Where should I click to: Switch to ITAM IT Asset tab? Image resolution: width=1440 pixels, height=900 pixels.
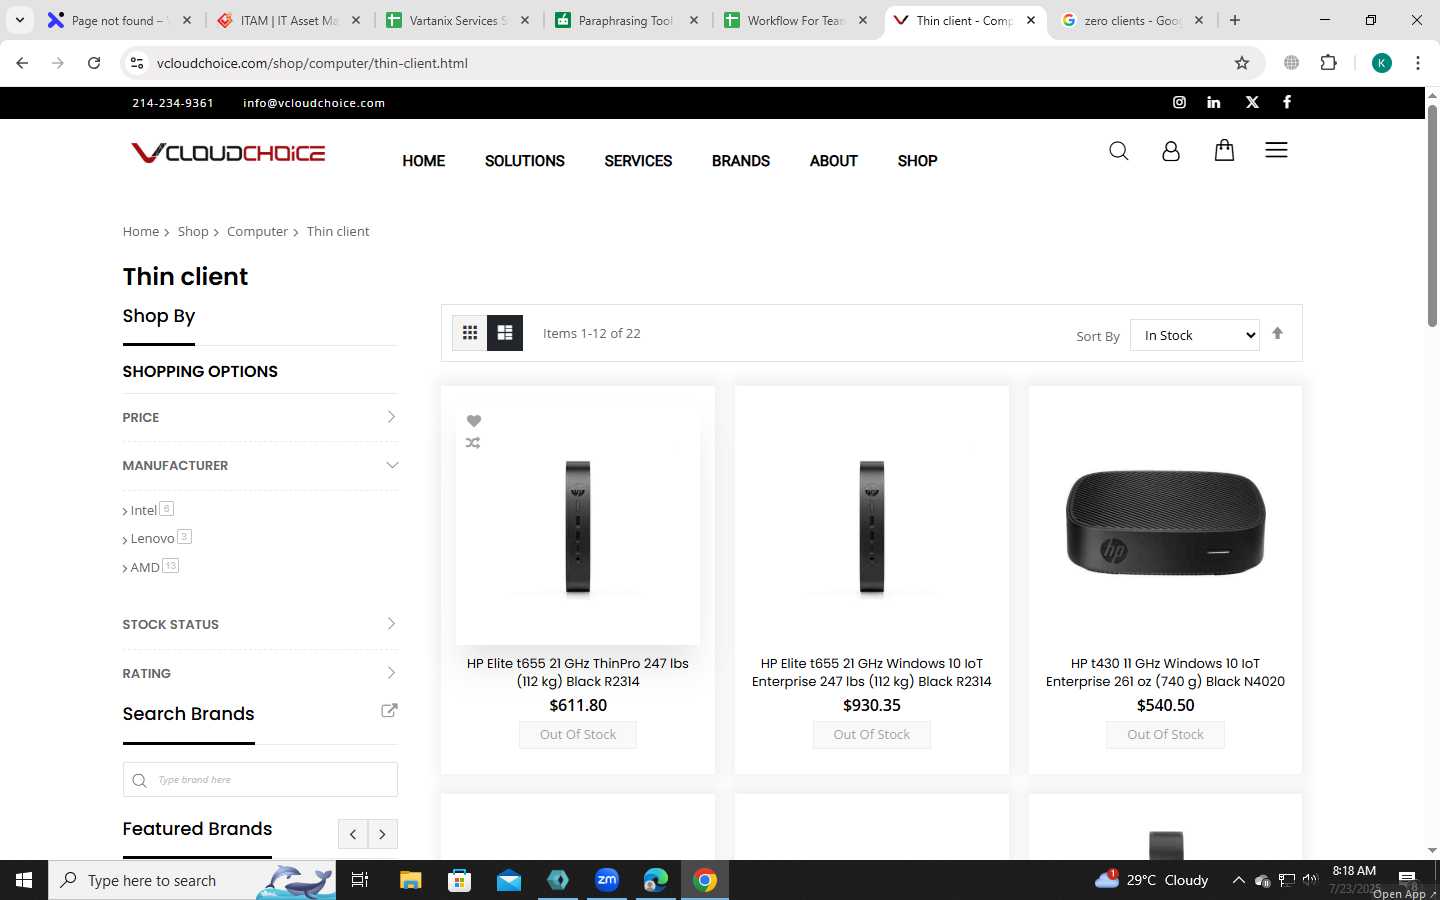point(290,20)
